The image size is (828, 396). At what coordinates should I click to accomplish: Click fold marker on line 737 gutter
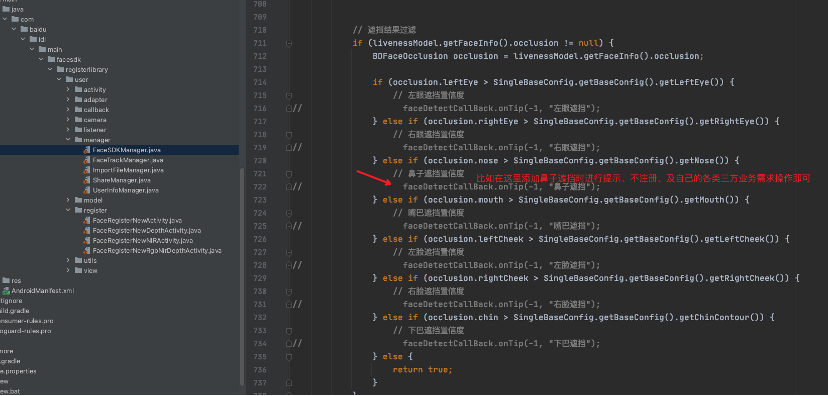coord(289,383)
